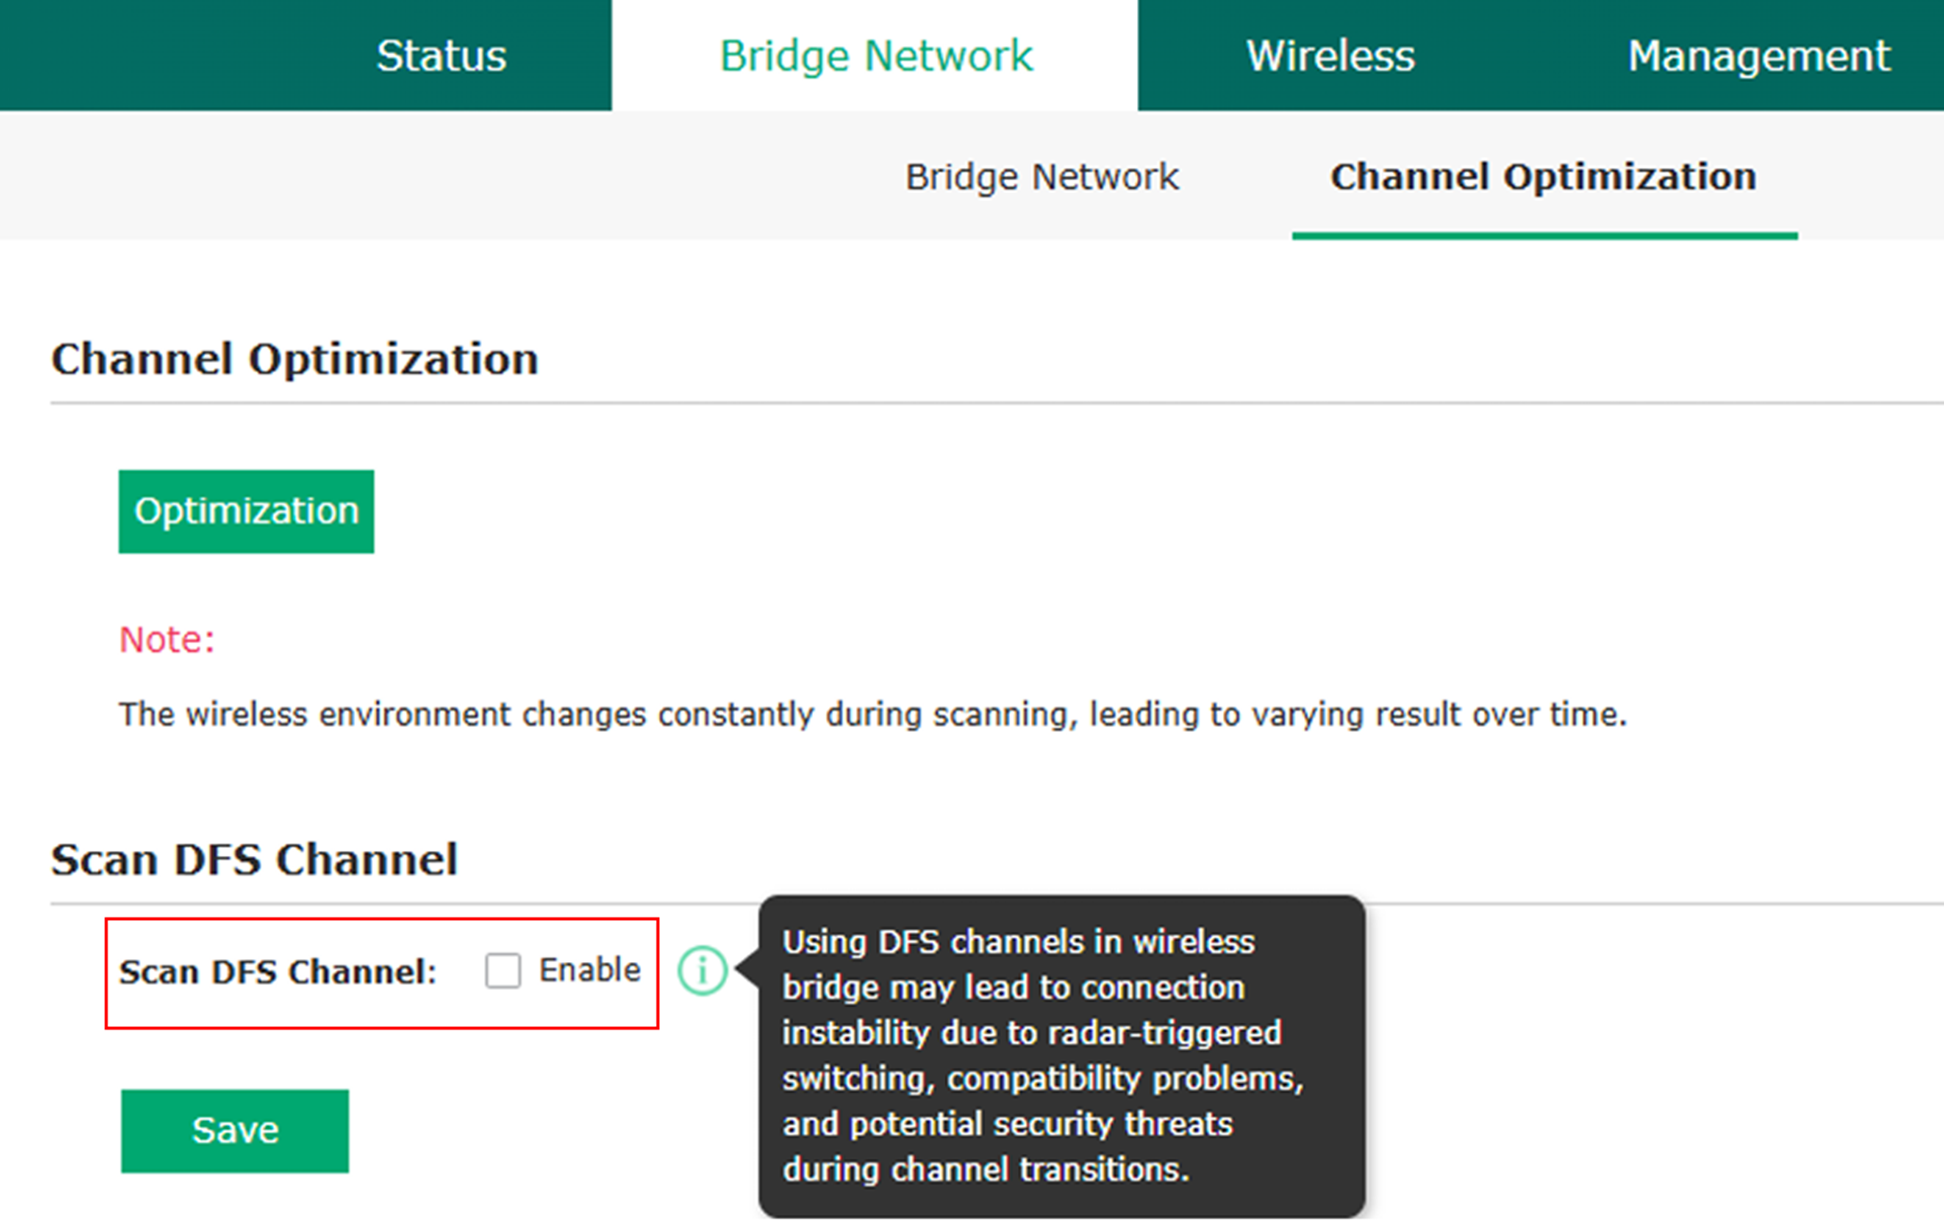This screenshot has height=1222, width=1944.
Task: Click the red Note: label
Action: point(167,640)
